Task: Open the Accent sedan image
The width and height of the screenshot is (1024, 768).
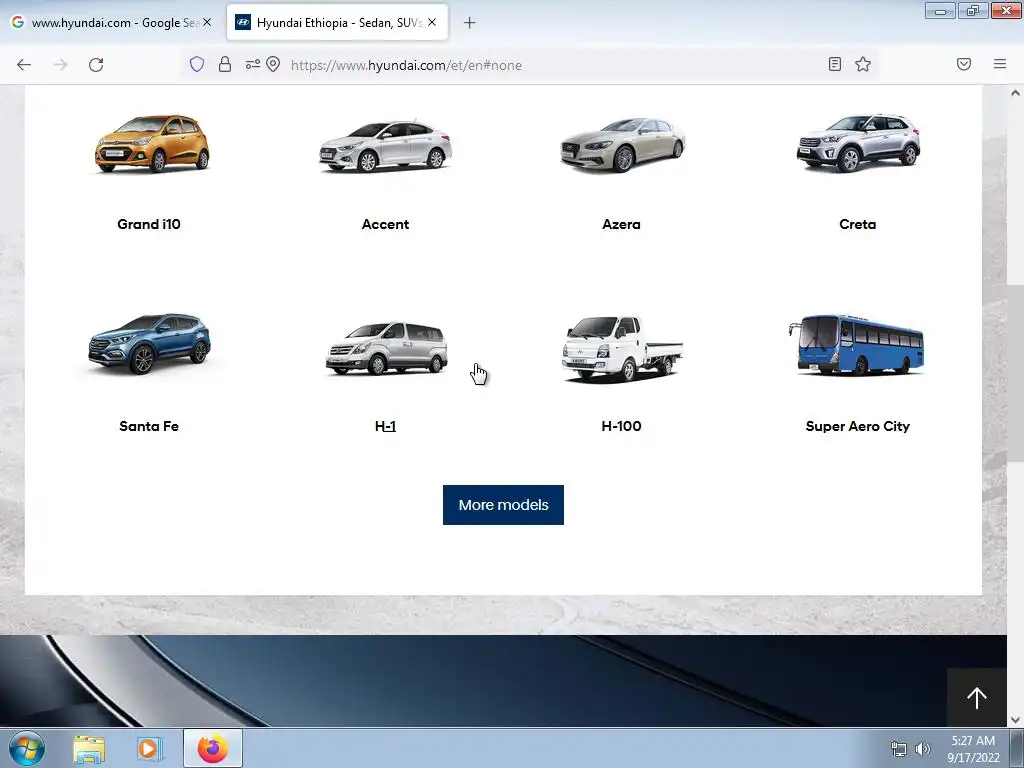Action: click(385, 146)
